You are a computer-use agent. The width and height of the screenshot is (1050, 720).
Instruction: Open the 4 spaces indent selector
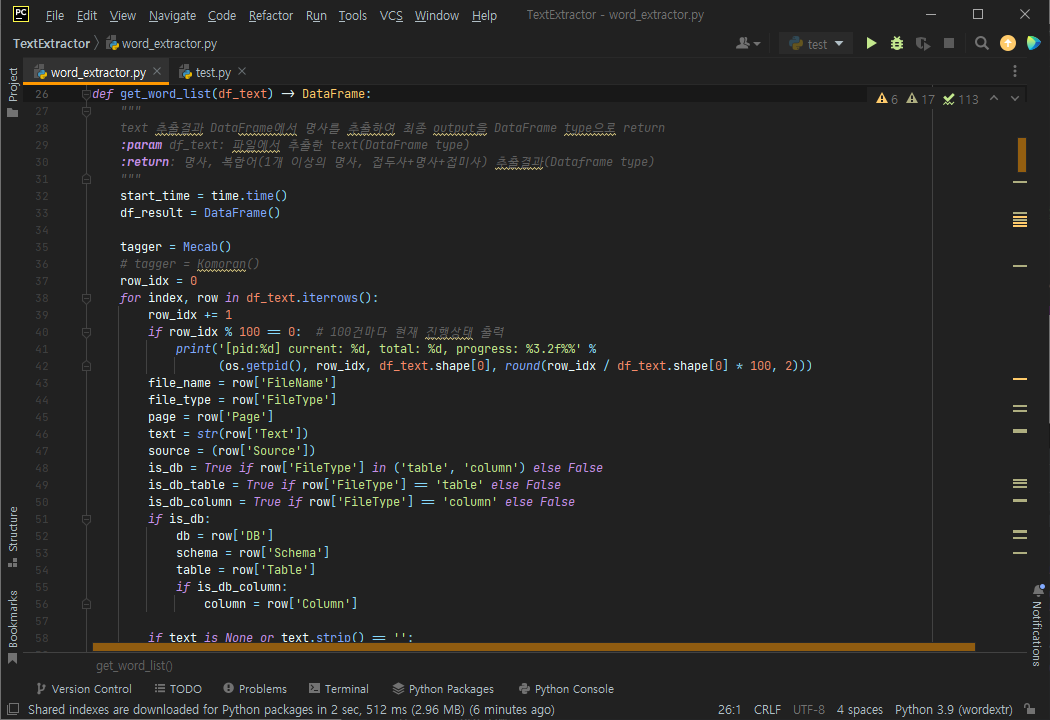(x=860, y=709)
